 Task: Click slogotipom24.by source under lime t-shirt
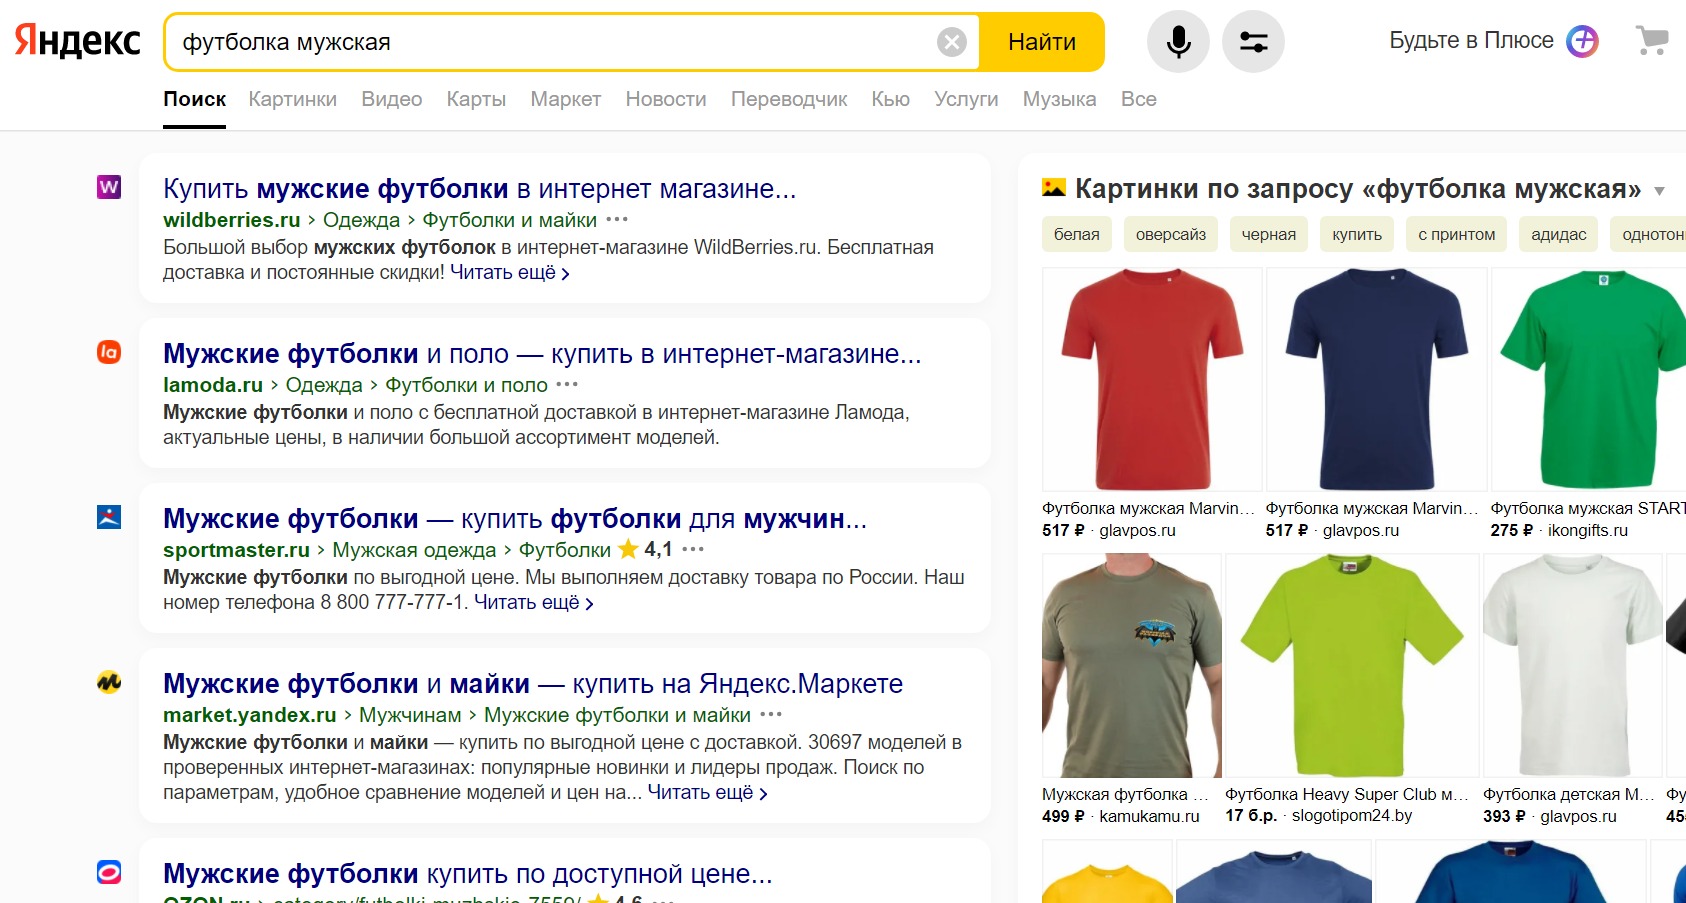(x=1352, y=815)
